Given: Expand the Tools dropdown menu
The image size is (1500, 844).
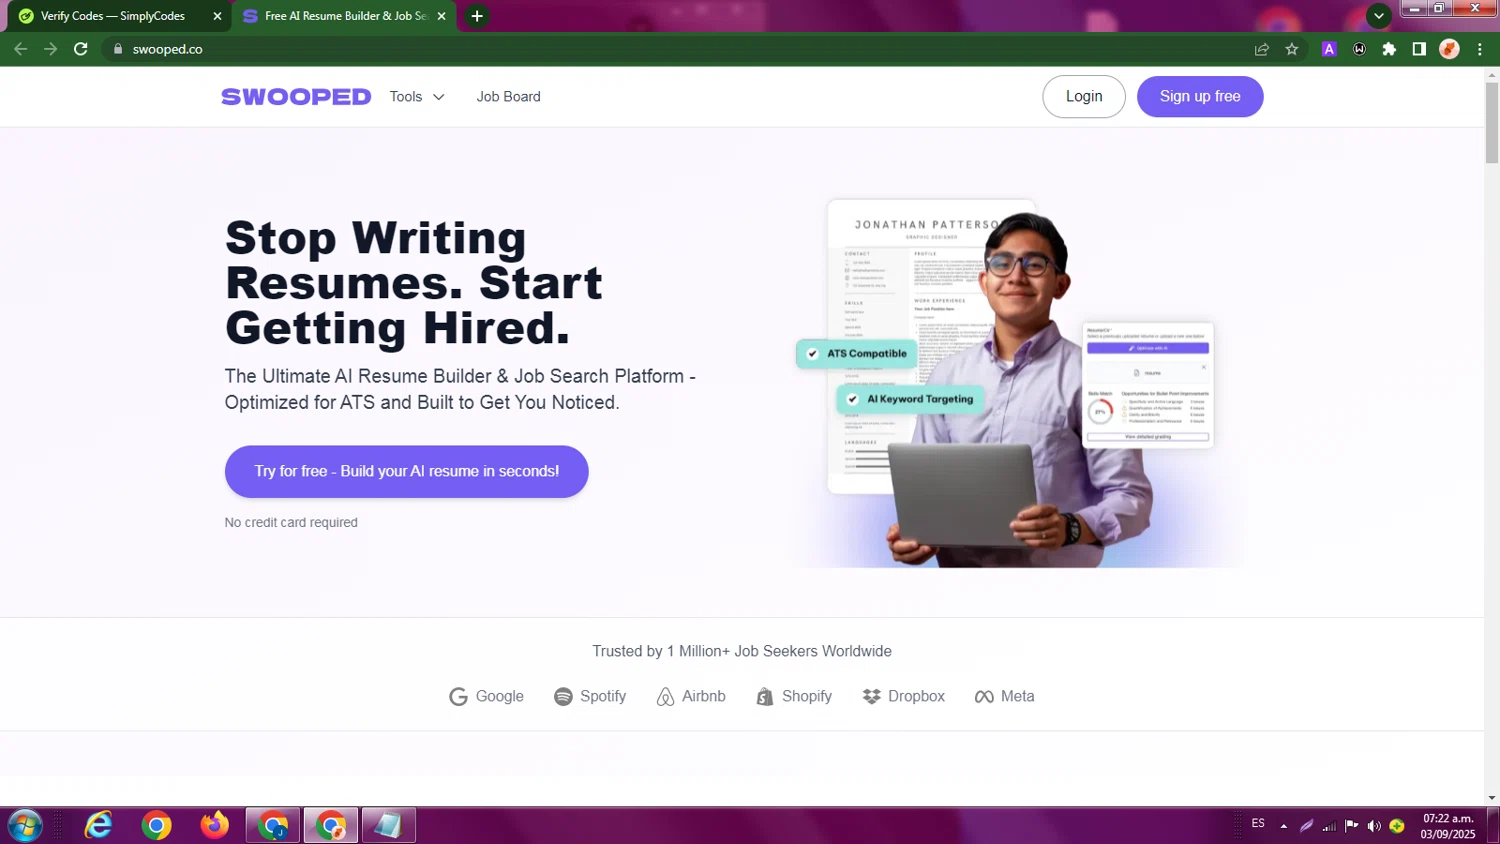Looking at the screenshot, I should [417, 97].
